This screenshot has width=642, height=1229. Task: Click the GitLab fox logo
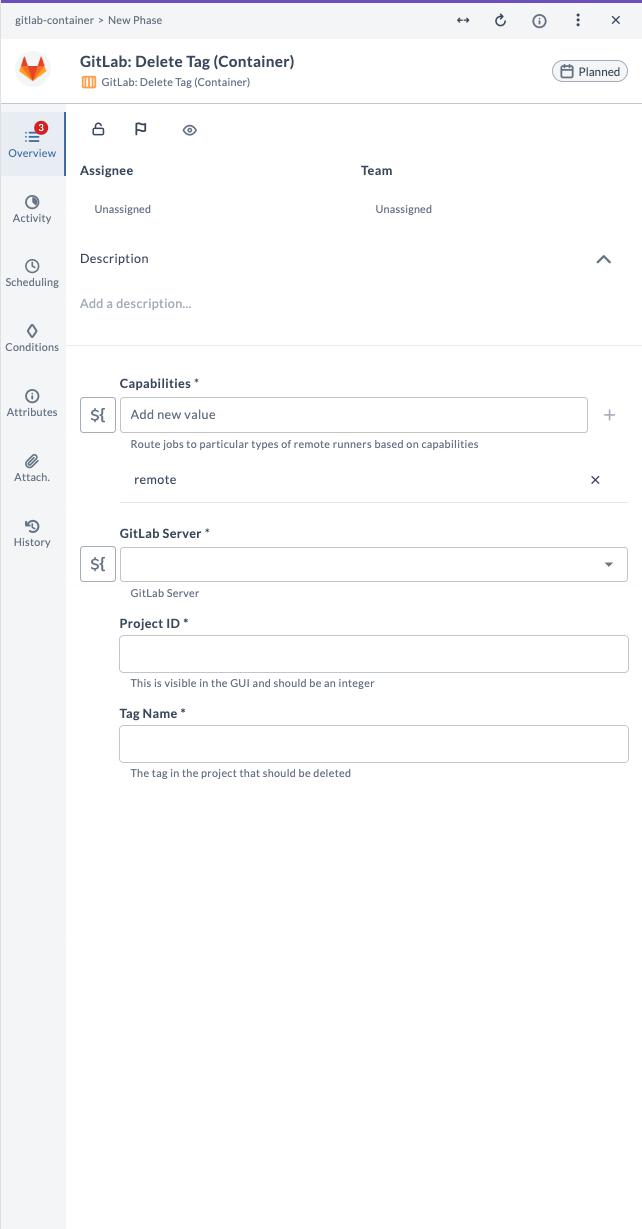(x=33, y=70)
